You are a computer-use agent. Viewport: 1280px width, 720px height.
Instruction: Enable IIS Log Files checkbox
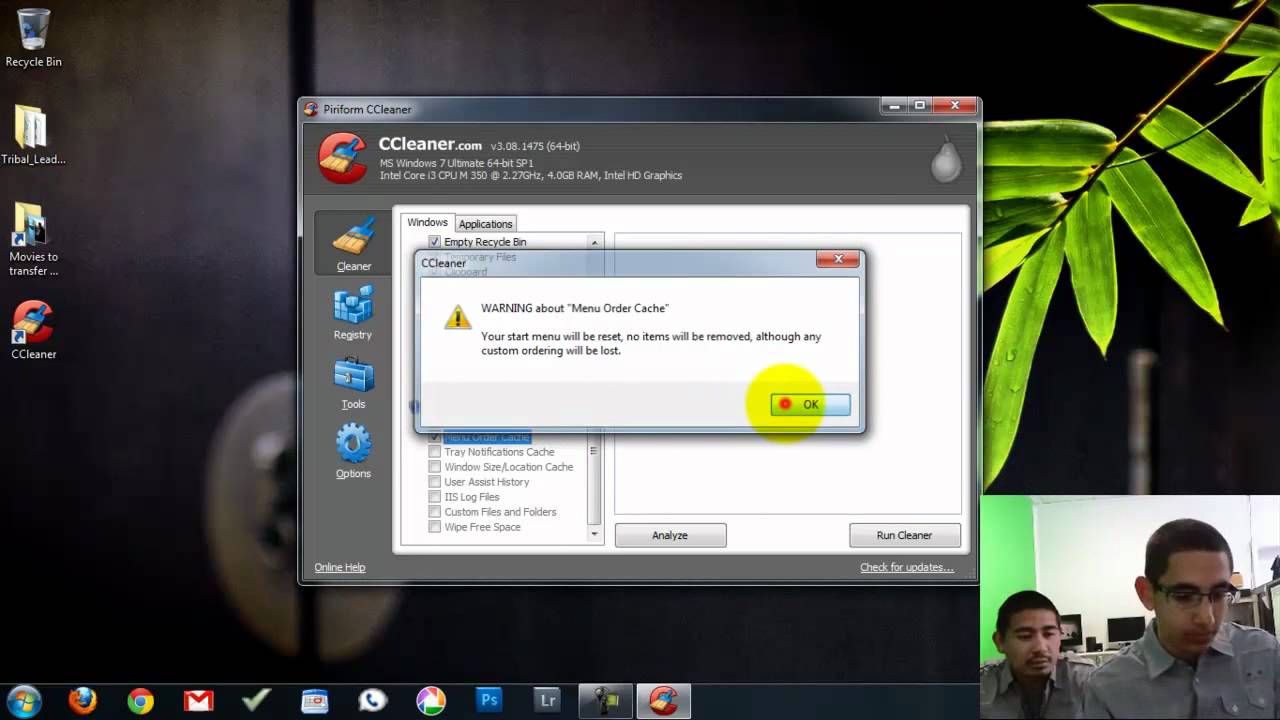pos(434,497)
